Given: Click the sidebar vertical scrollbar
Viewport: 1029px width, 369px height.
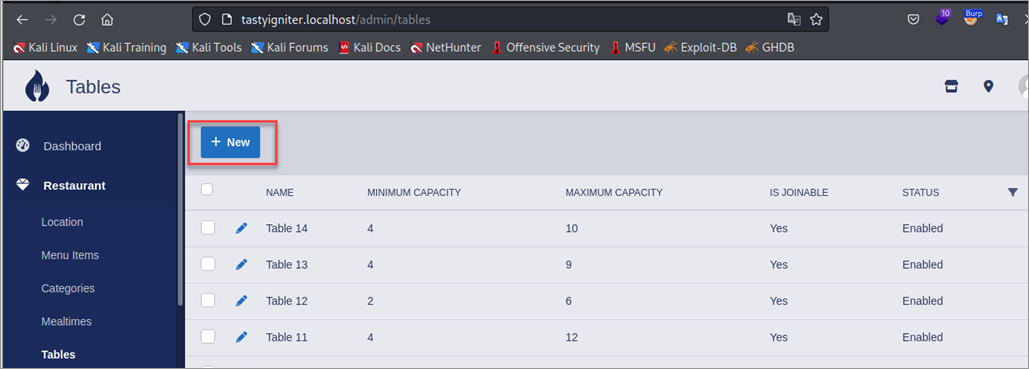Looking at the screenshot, I should coord(180,210).
